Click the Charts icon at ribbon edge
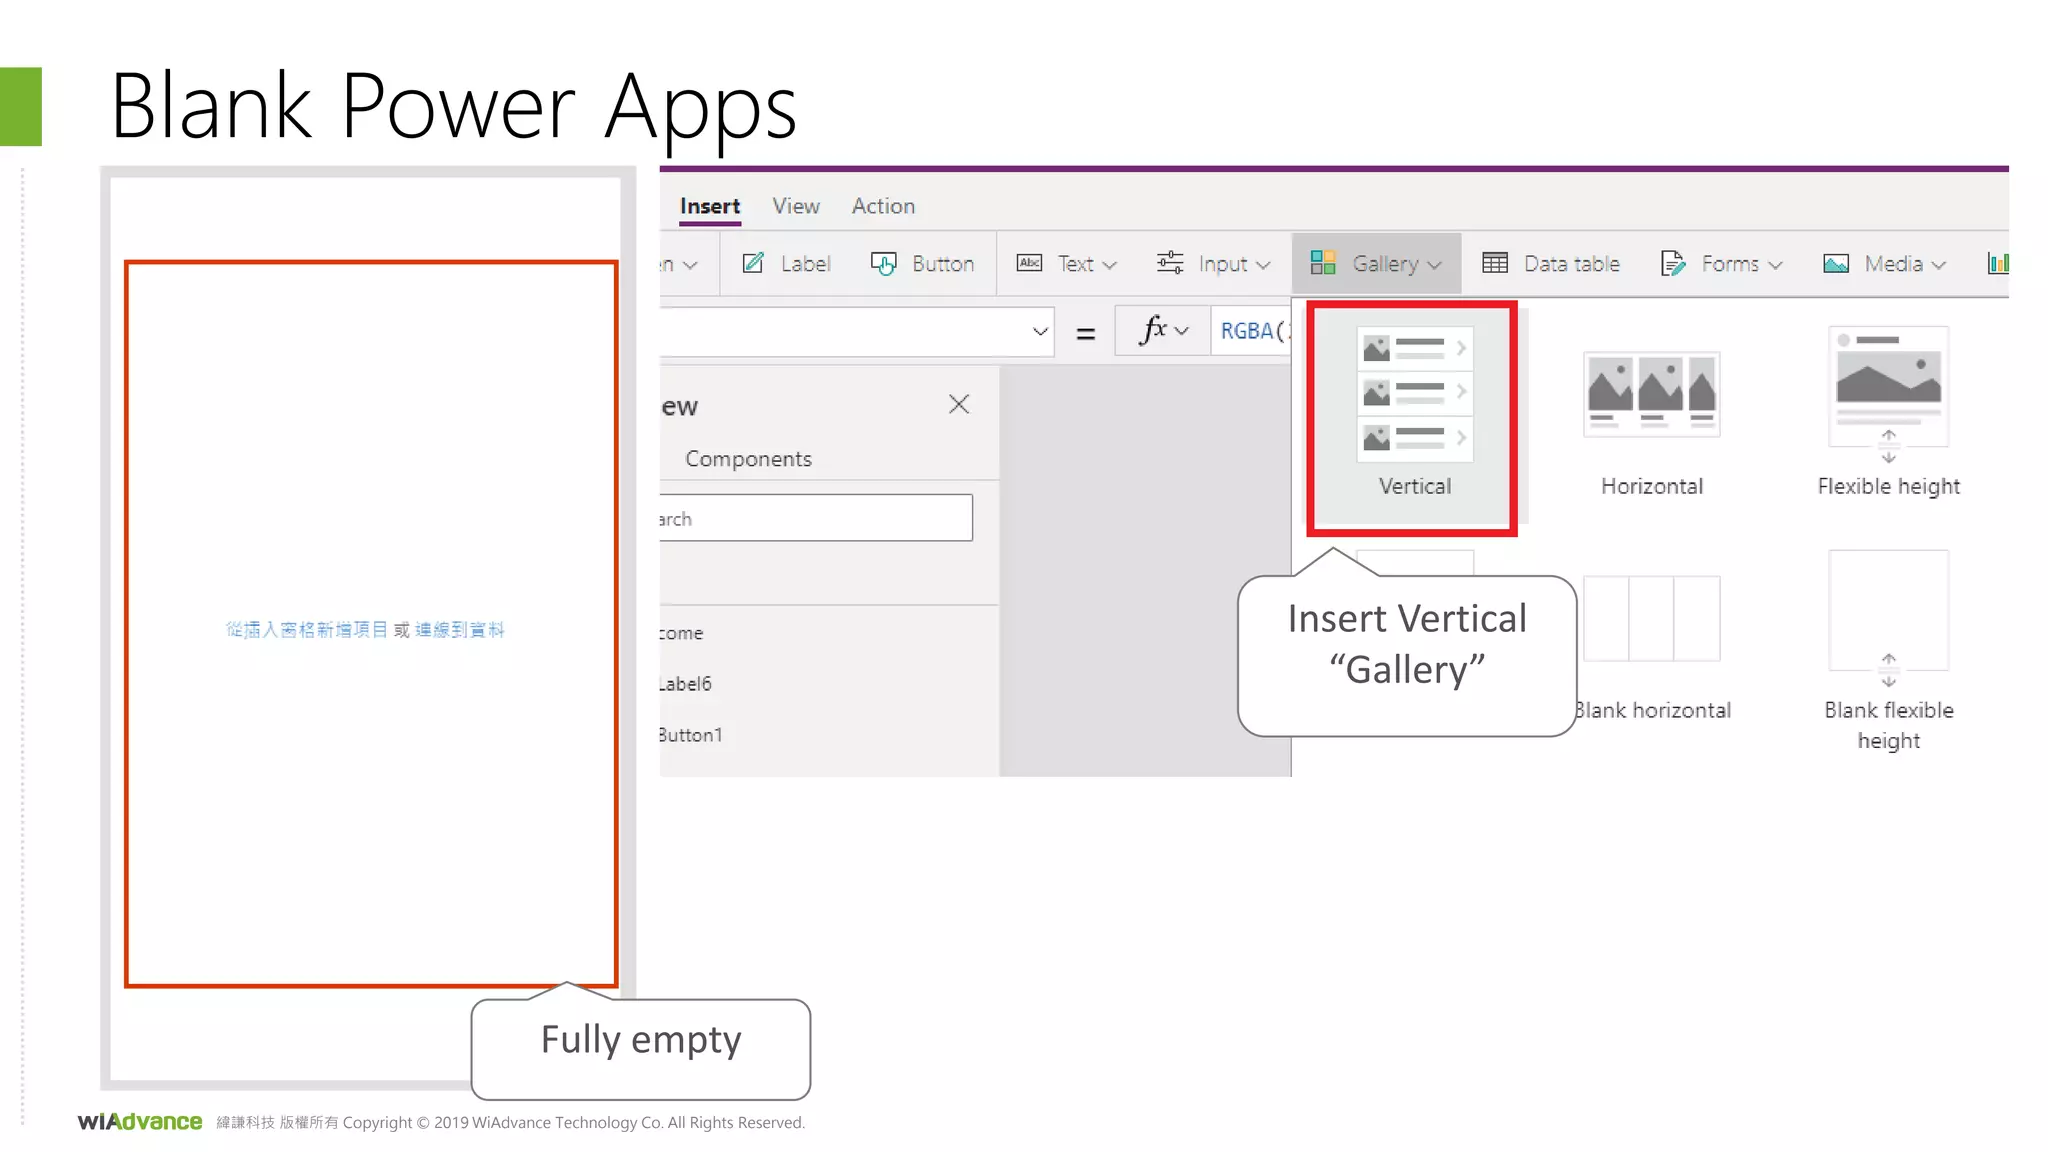Viewport: 2048px width, 1152px height. pos(1997,263)
